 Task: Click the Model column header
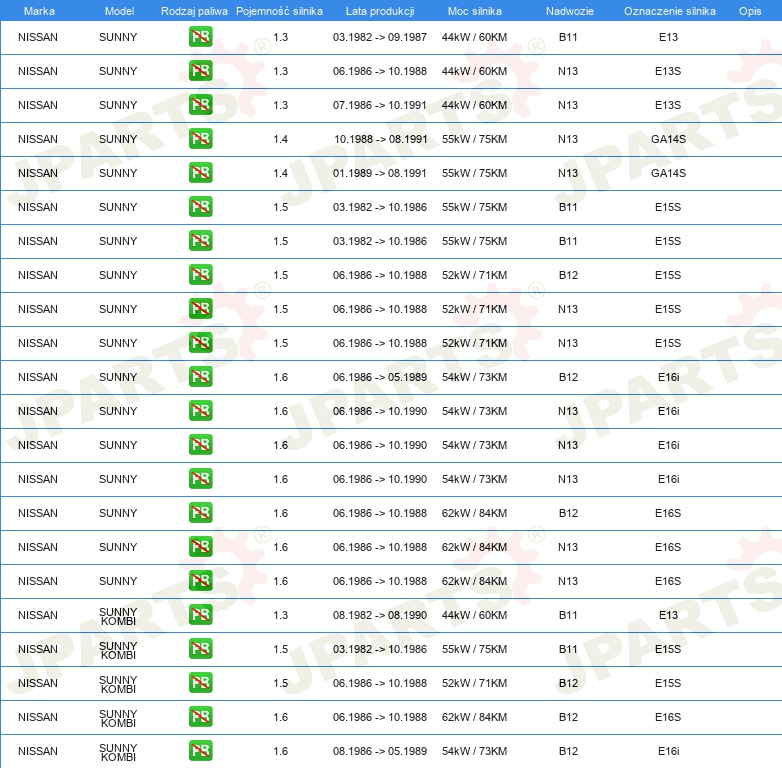119,11
